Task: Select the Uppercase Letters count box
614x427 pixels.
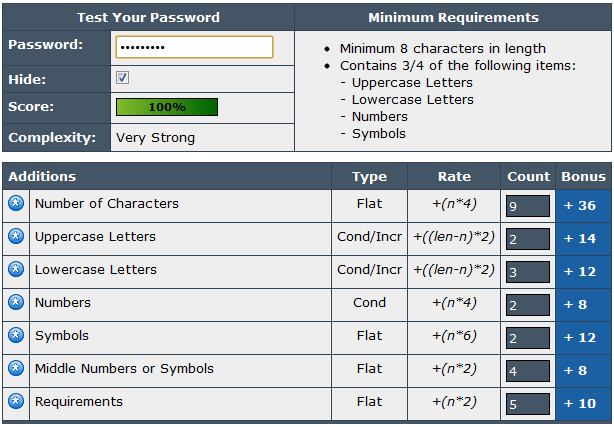Action: (x=528, y=239)
